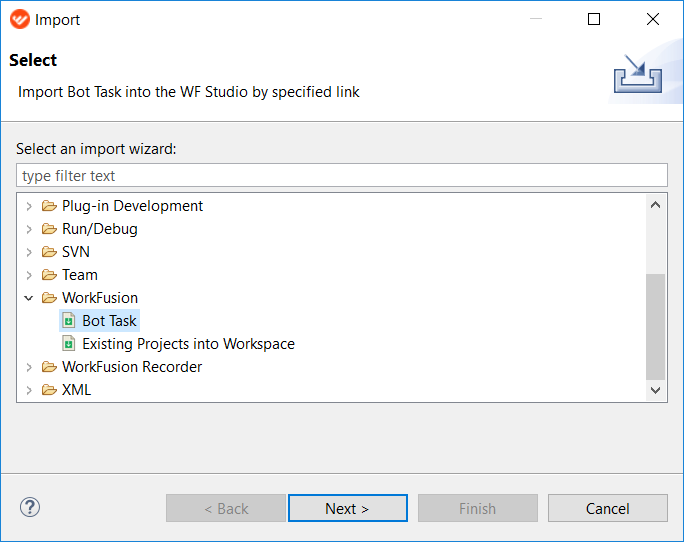
Task: Select the SVN label
Action: pyautogui.click(x=76, y=252)
